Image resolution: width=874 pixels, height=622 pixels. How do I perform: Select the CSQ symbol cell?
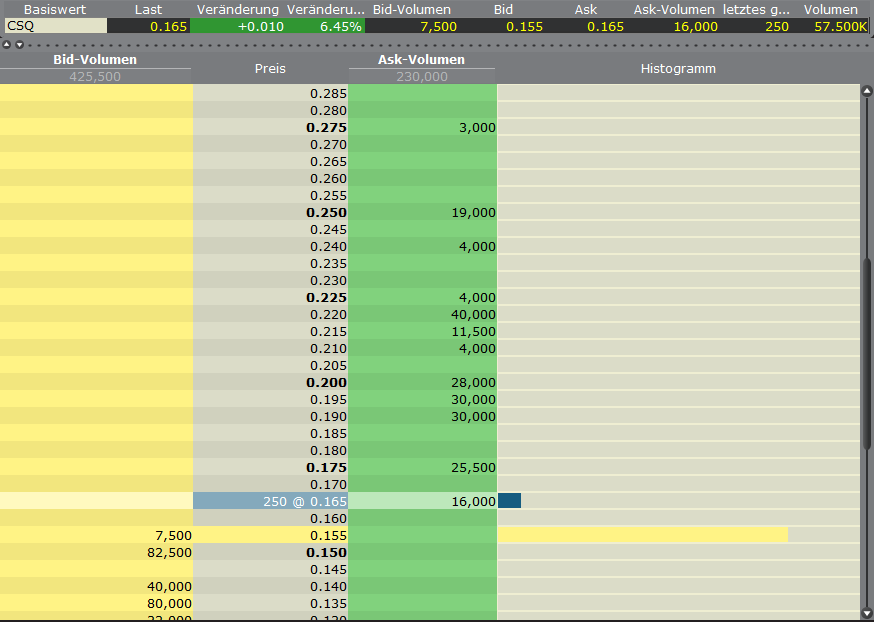(55, 26)
